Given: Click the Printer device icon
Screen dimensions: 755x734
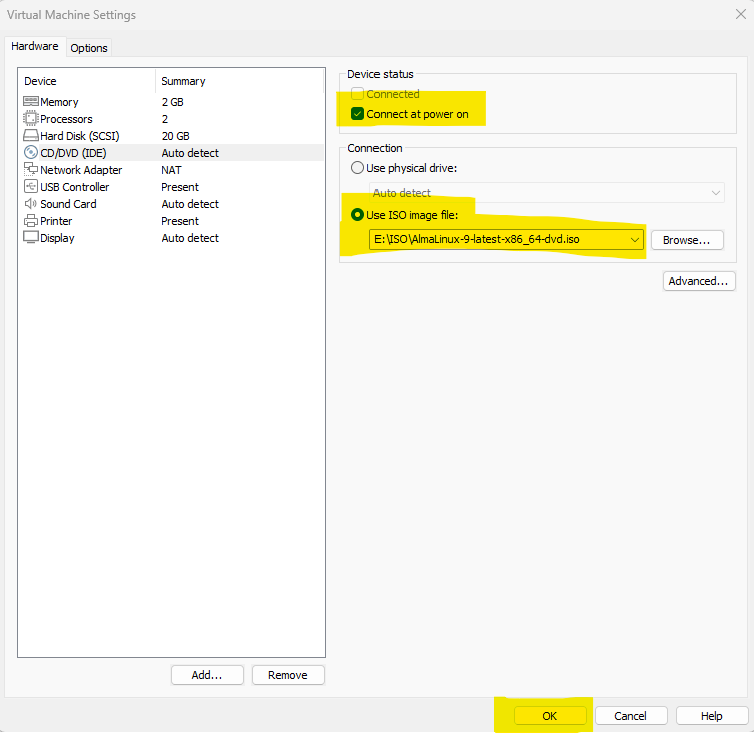Looking at the screenshot, I should (31, 221).
